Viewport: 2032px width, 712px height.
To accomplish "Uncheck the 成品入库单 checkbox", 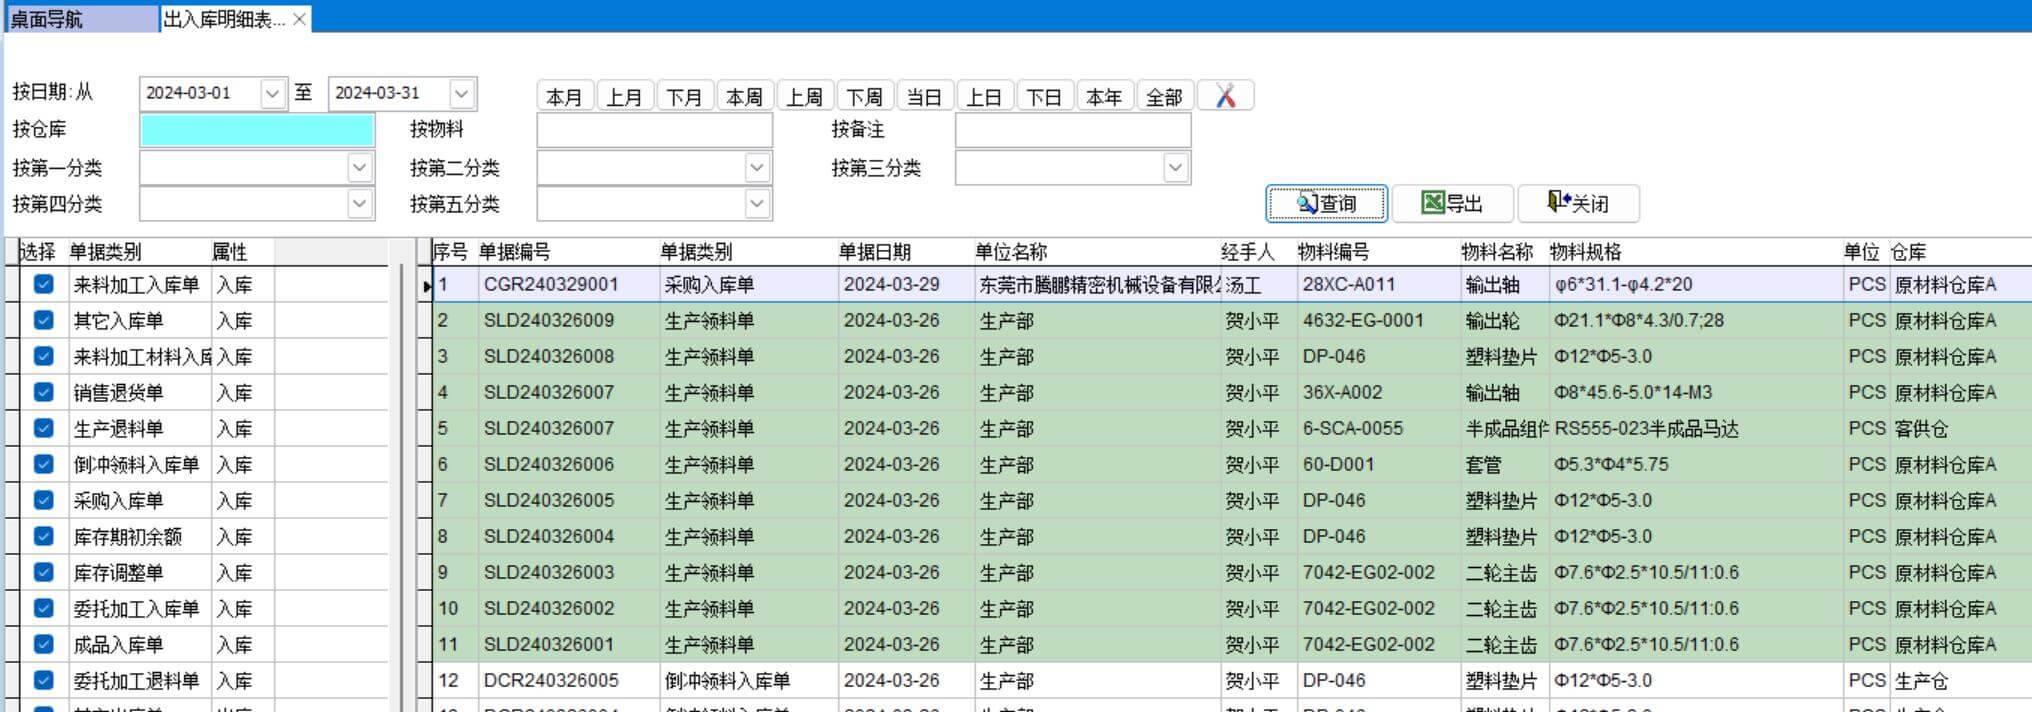I will pos(43,644).
